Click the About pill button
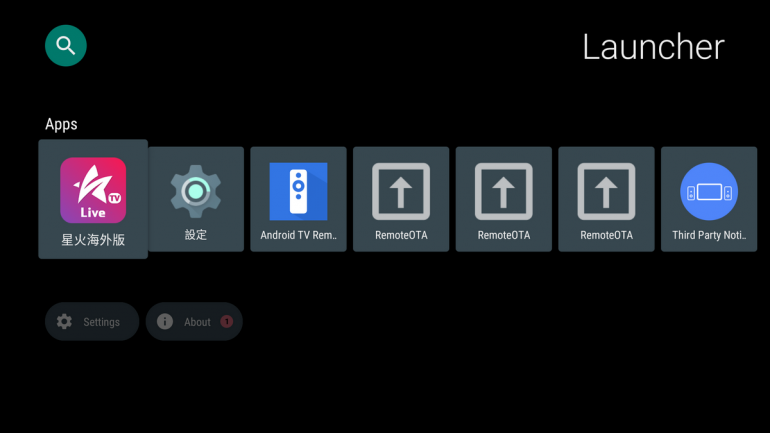This screenshot has height=433, width=770. point(194,322)
